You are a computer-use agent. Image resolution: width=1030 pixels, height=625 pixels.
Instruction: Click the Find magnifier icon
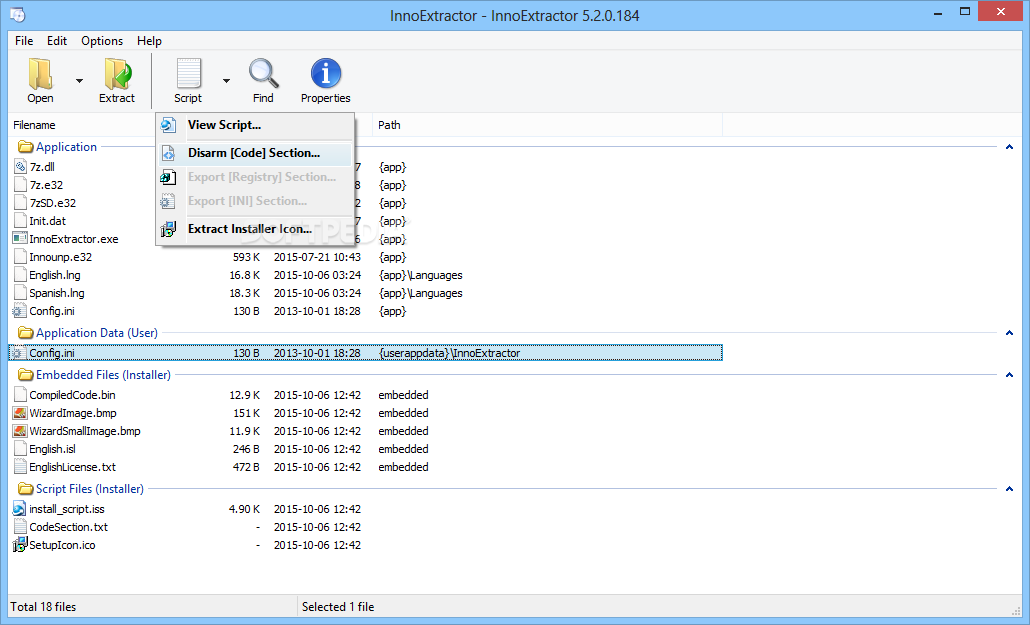click(x=263, y=74)
